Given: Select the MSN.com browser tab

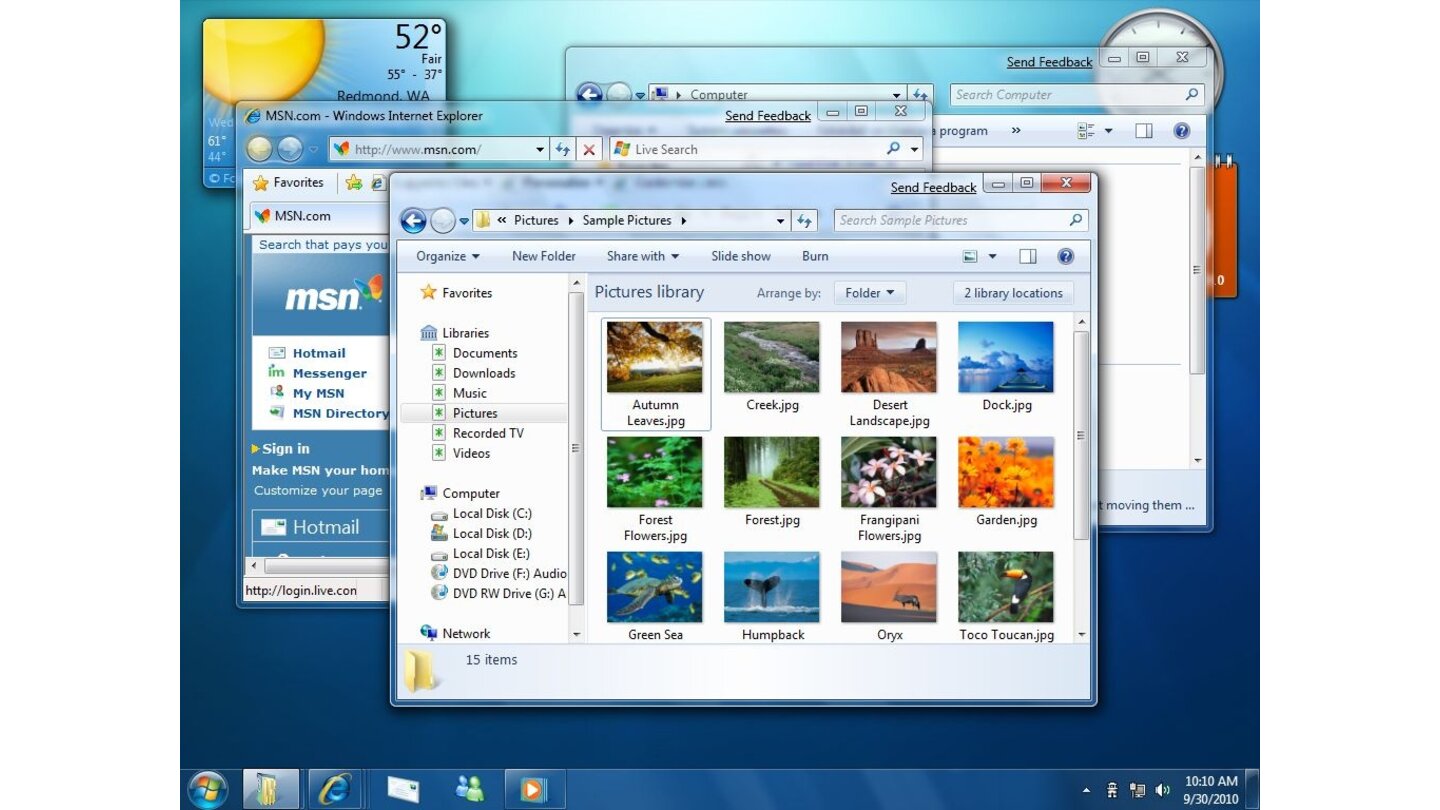Looking at the screenshot, I should 318,216.
